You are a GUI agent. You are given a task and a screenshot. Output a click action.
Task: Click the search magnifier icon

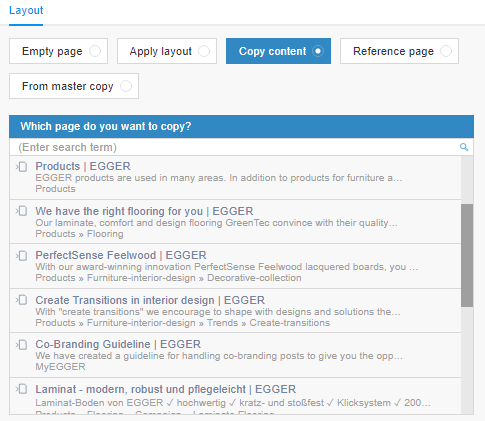[464, 147]
